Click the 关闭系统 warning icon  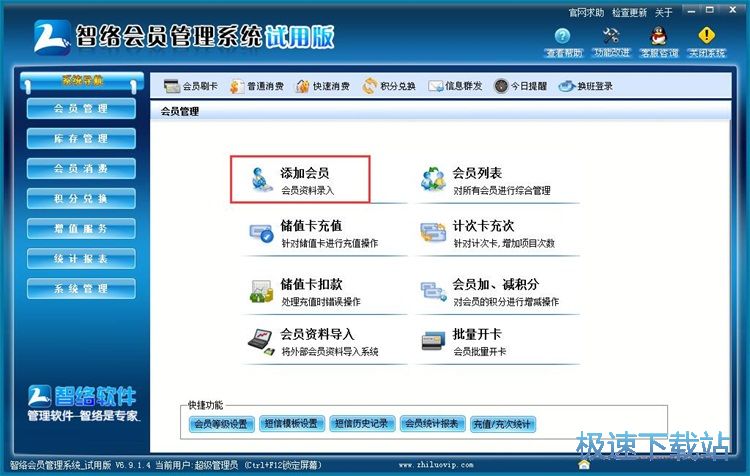[x=706, y=35]
